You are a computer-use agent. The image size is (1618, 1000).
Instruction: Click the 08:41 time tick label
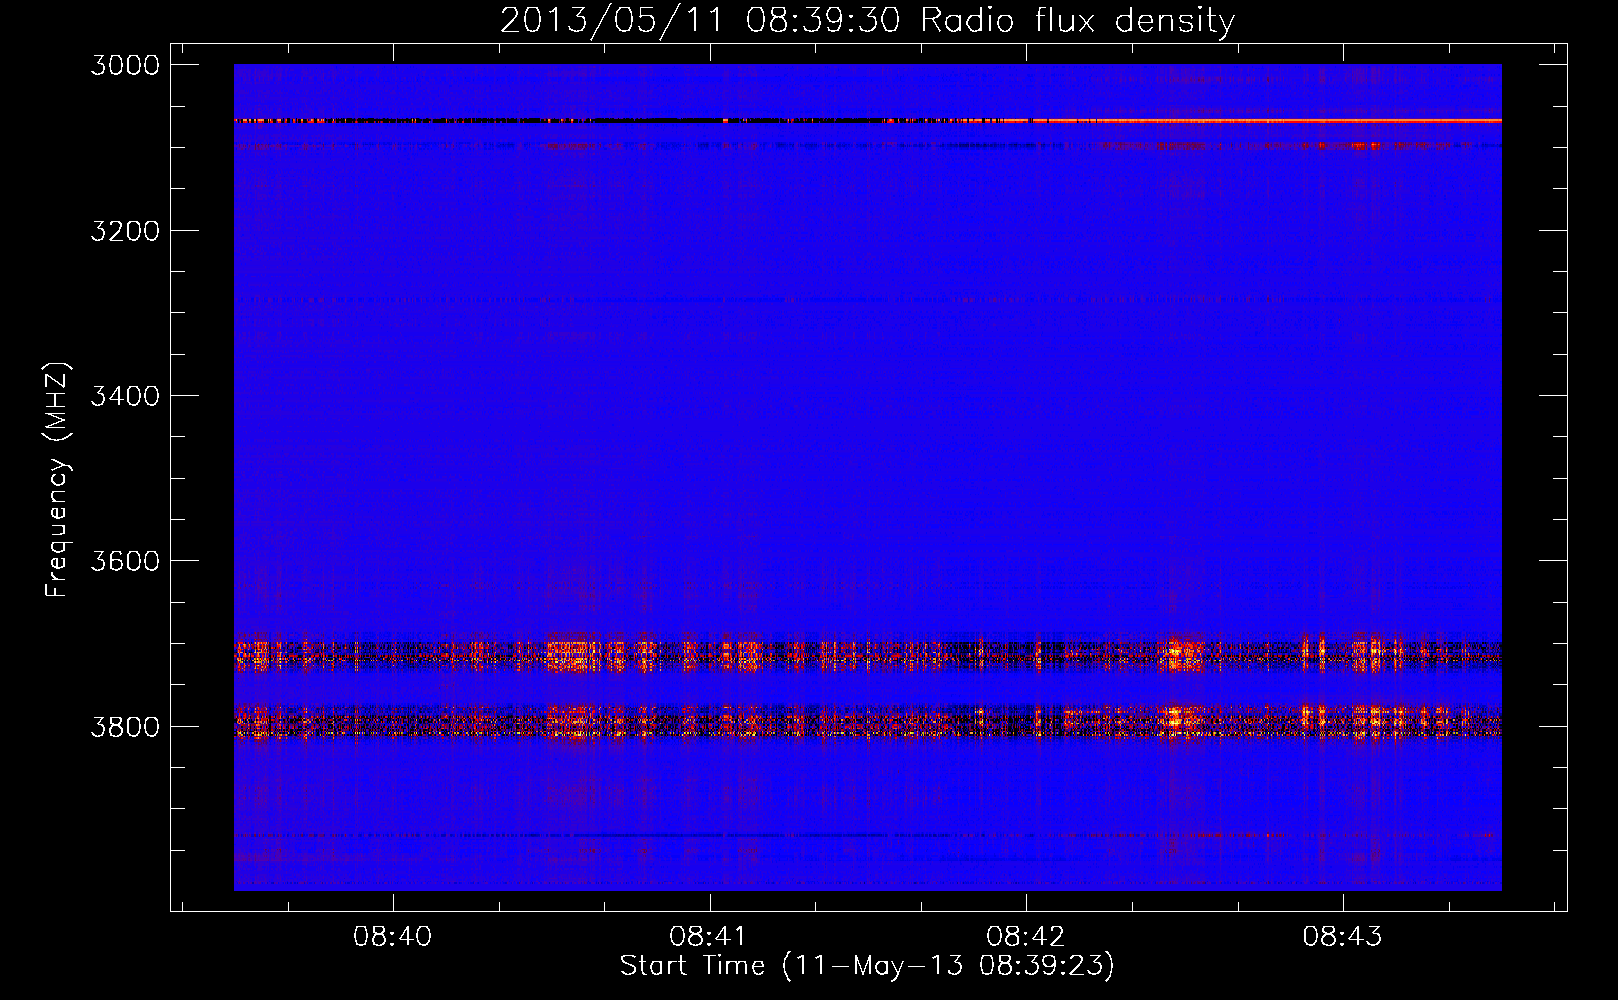tap(709, 936)
